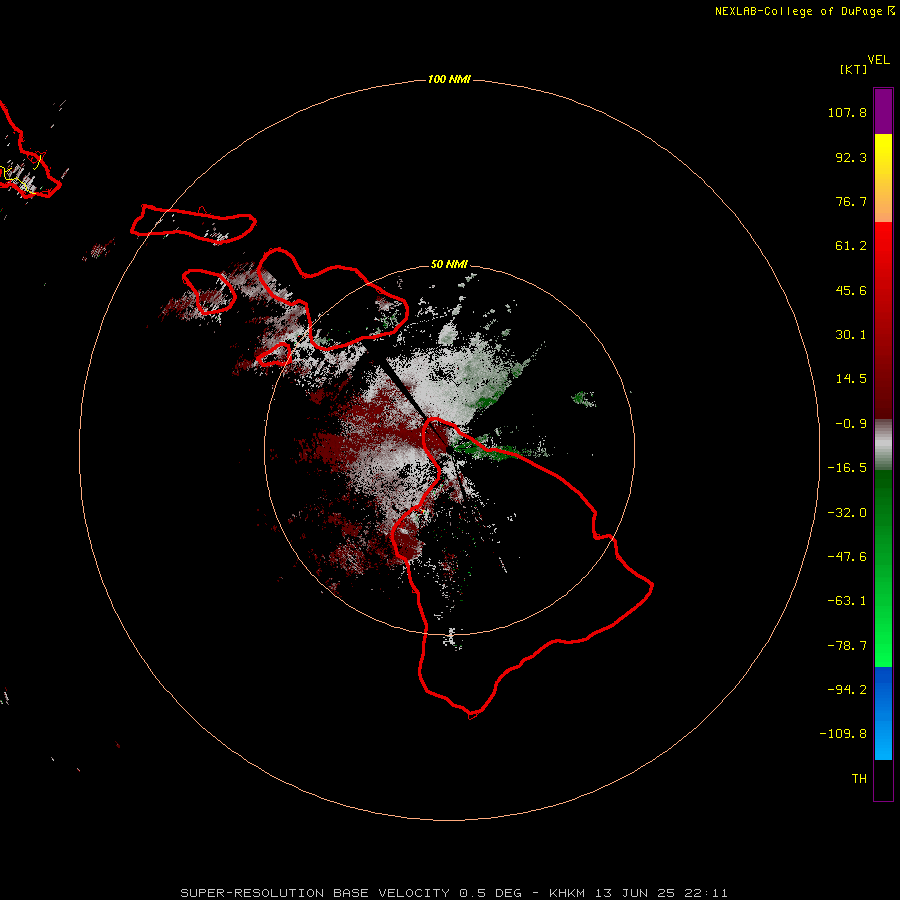Click the 92.3 velocity scale value
The image size is (900, 900).
pyautogui.click(x=851, y=157)
